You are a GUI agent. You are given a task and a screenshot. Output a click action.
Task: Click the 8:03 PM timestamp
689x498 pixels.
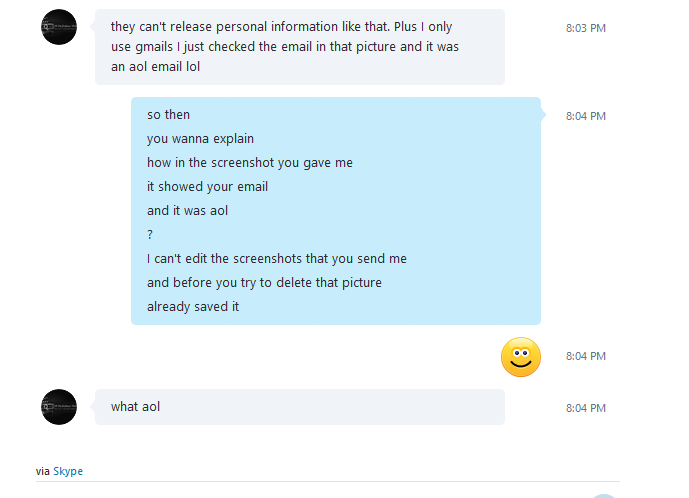(586, 28)
